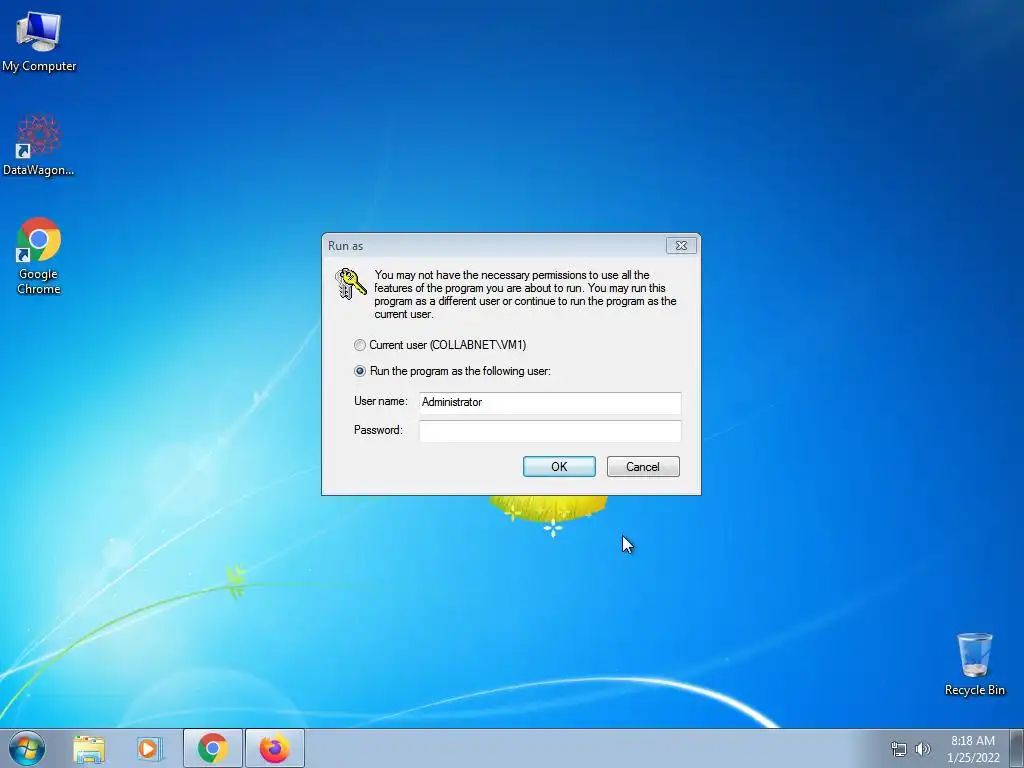This screenshot has height=768, width=1024.
Task: Open the My Computer desktop icon
Action: (x=39, y=41)
